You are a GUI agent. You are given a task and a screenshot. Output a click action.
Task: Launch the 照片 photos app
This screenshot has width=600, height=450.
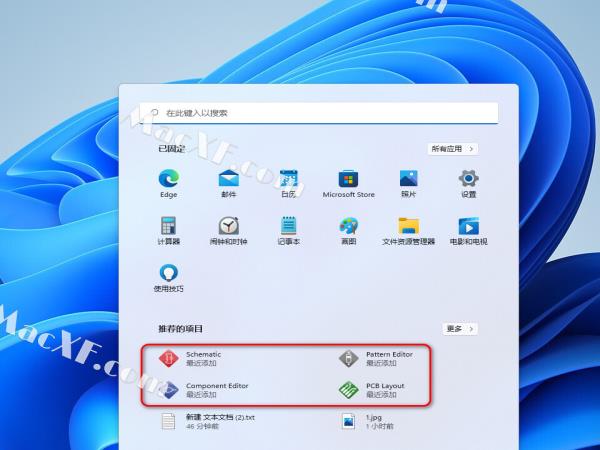click(408, 184)
